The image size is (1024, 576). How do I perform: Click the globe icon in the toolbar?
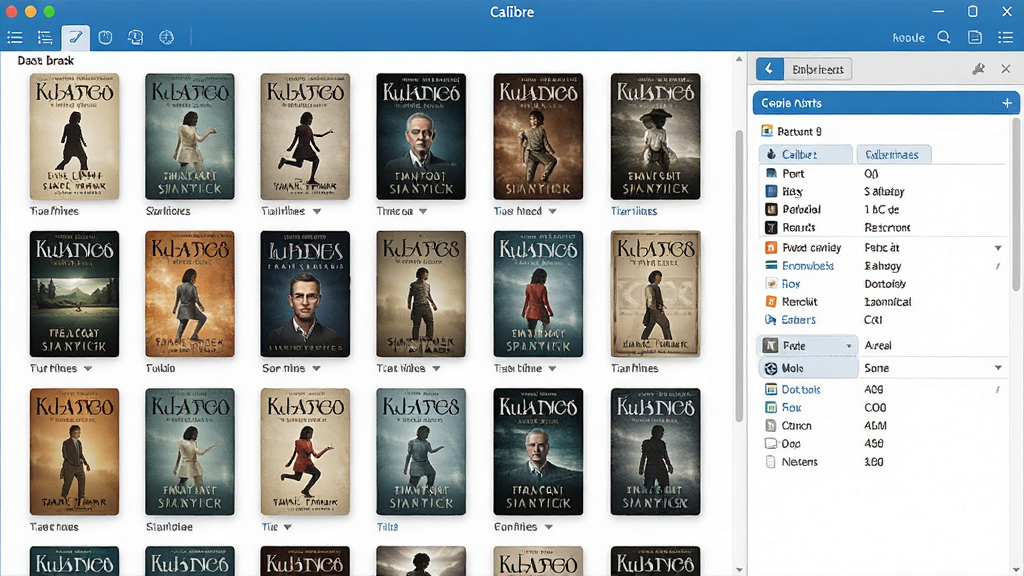167,38
